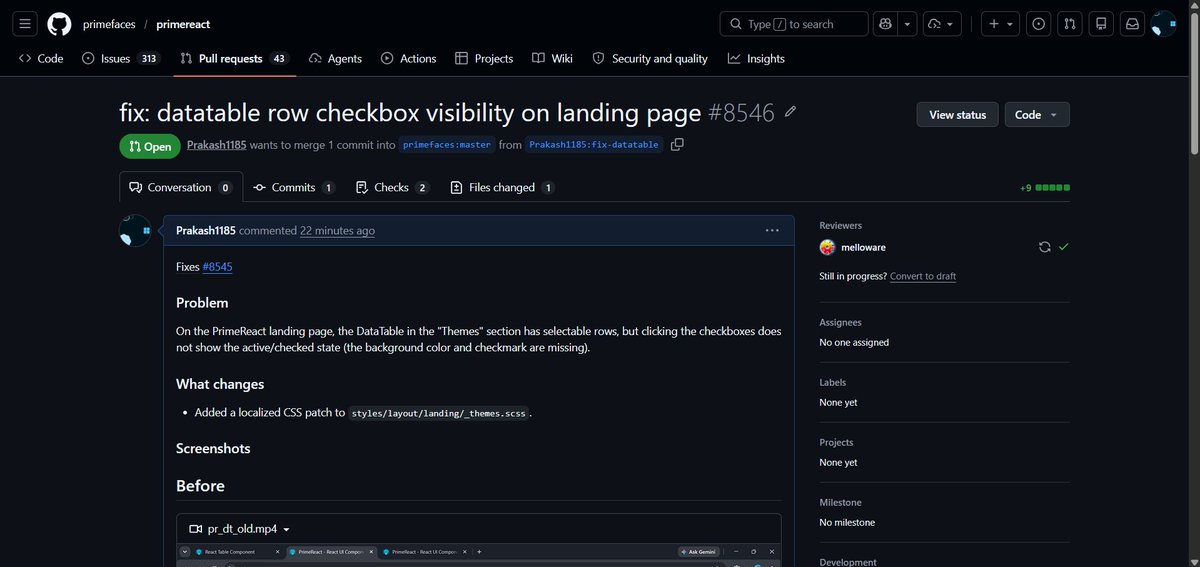Click the What changes heading

coord(220,384)
